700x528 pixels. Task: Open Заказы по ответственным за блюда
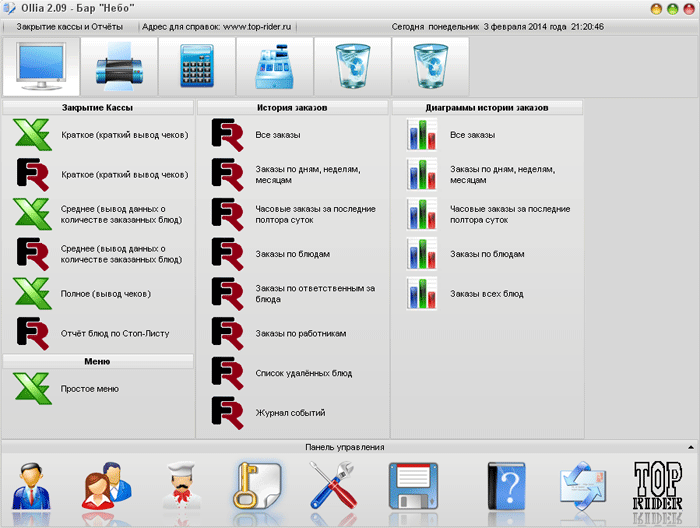click(315, 294)
